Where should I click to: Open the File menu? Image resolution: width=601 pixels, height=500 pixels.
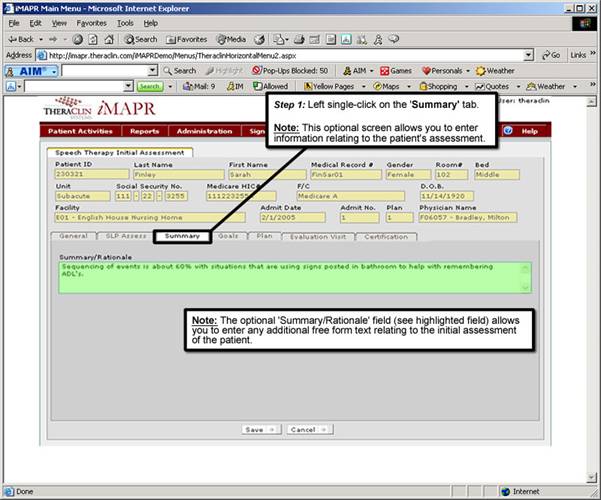(x=14, y=23)
